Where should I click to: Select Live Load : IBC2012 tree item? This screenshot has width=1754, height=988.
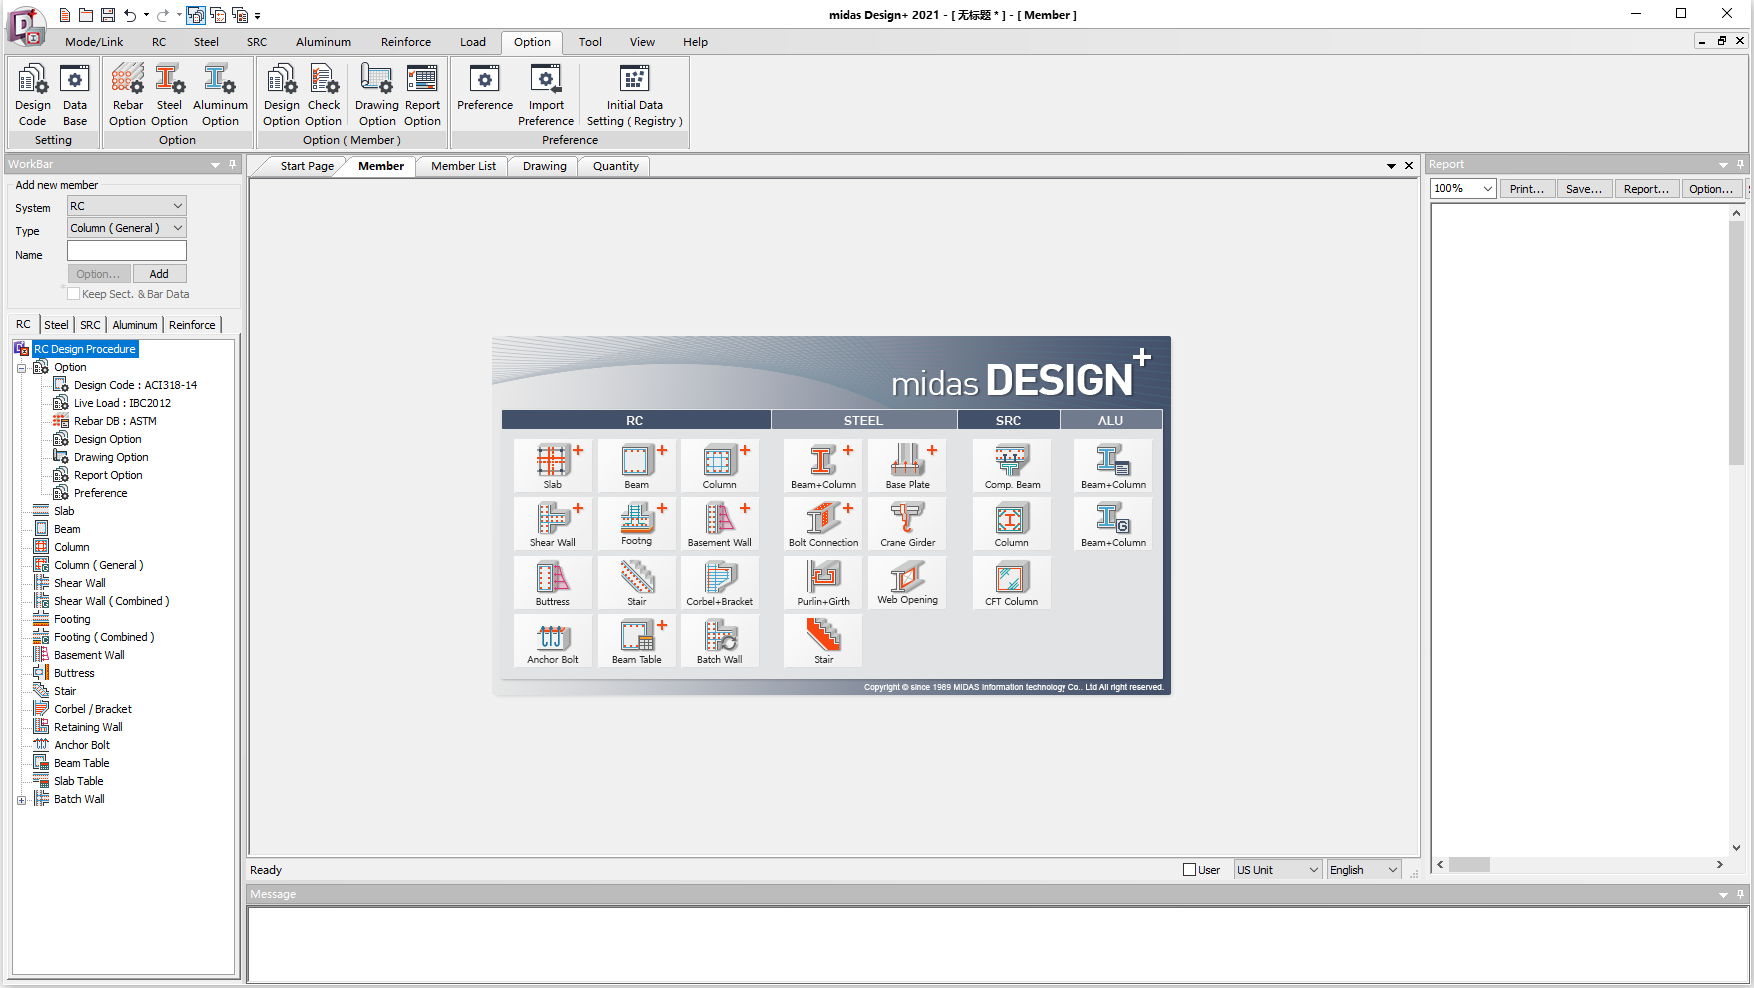coord(122,403)
